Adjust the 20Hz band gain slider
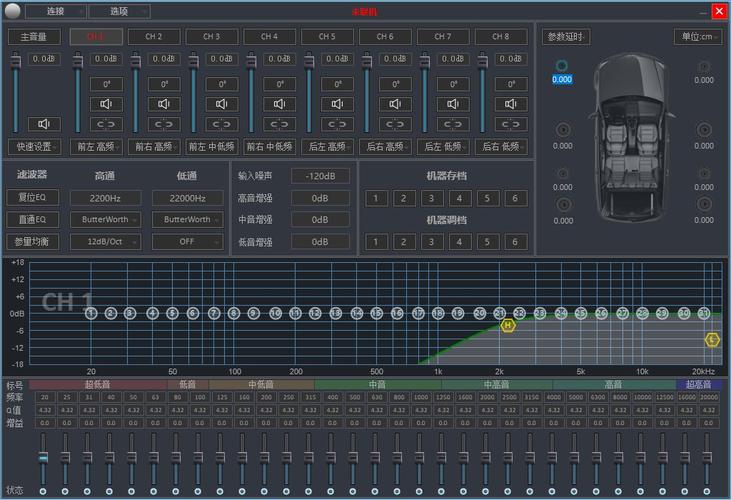The height and width of the screenshot is (500, 731). point(43,459)
